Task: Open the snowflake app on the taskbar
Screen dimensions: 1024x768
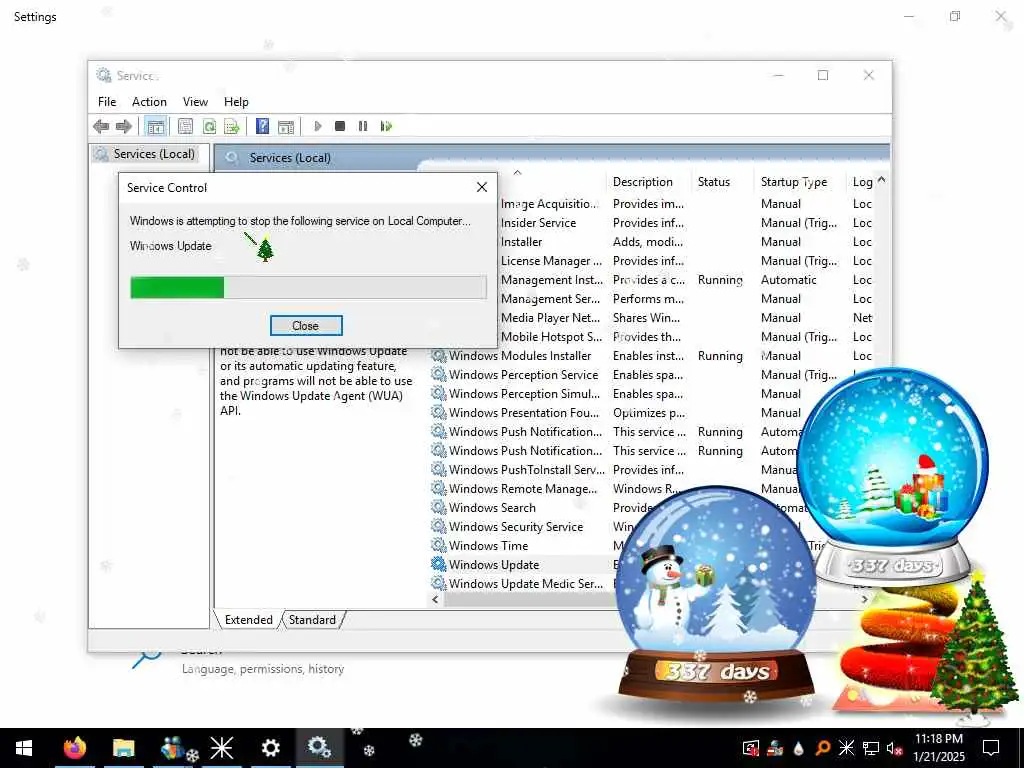Action: coord(221,748)
